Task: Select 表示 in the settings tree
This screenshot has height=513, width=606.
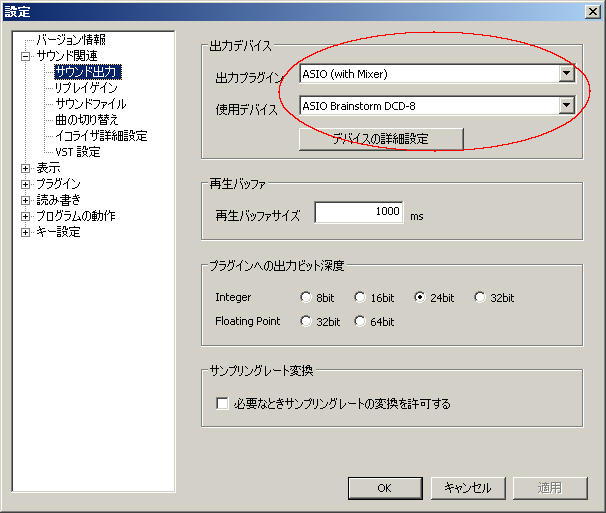Action: click(48, 168)
